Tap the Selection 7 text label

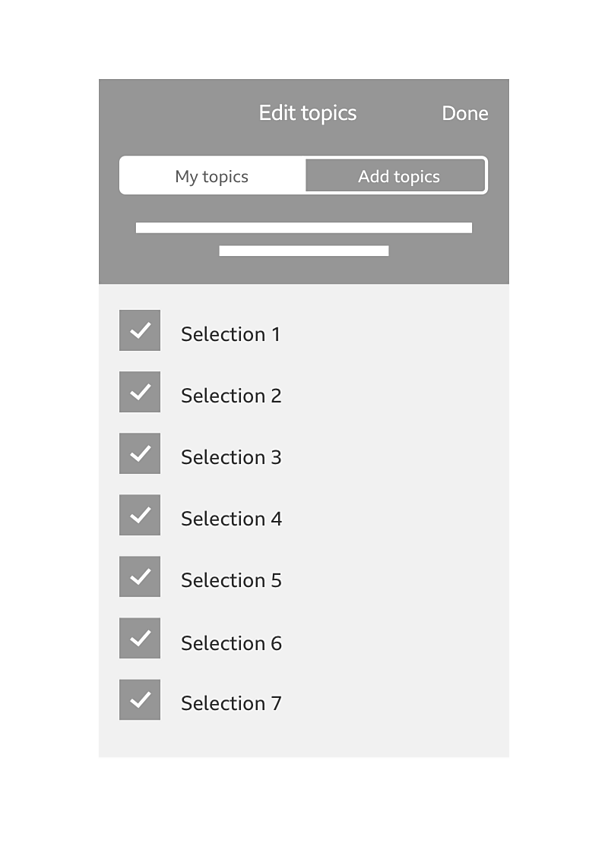pyautogui.click(x=231, y=703)
